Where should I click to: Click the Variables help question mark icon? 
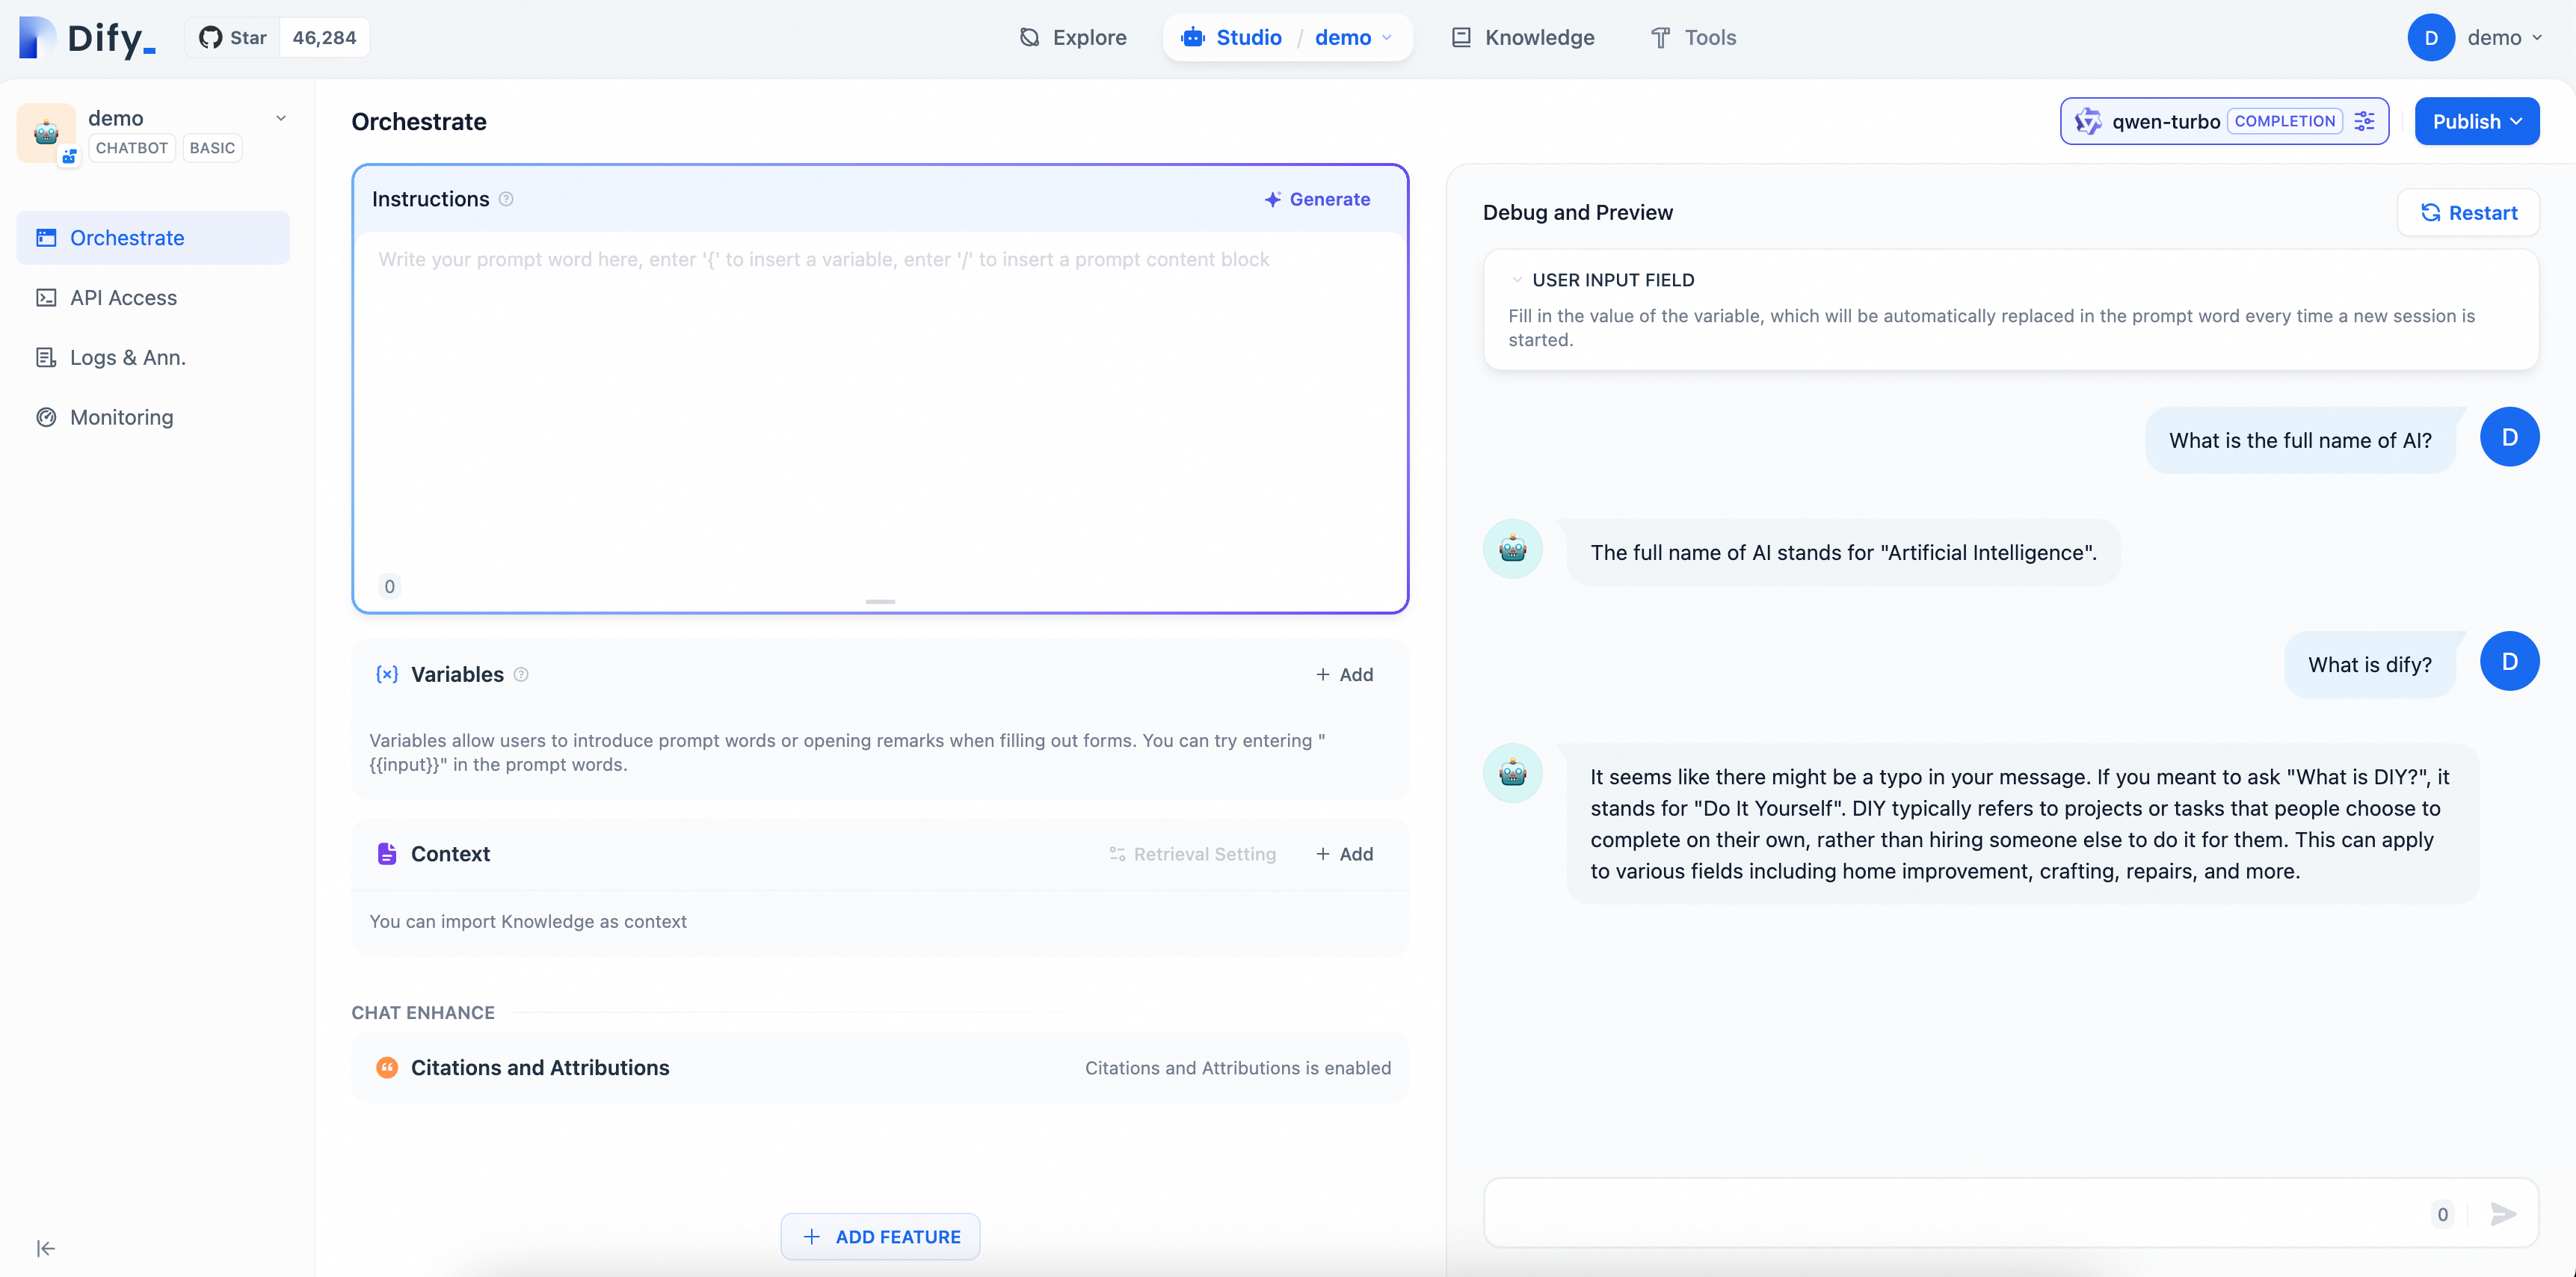tap(521, 675)
